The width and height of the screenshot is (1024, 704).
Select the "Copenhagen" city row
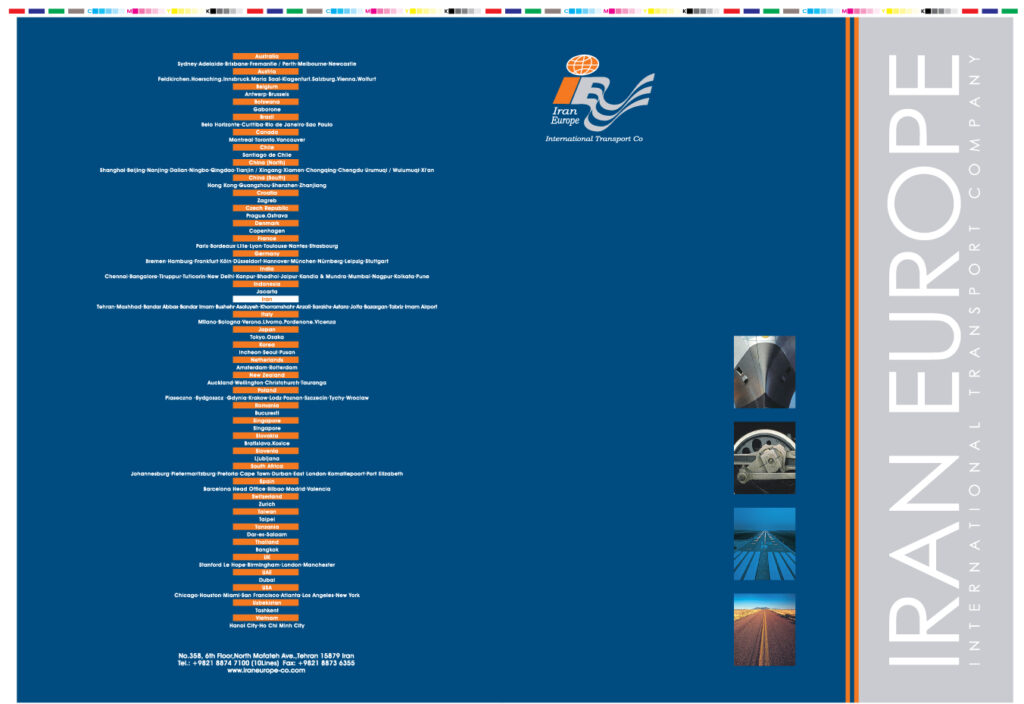click(x=266, y=231)
